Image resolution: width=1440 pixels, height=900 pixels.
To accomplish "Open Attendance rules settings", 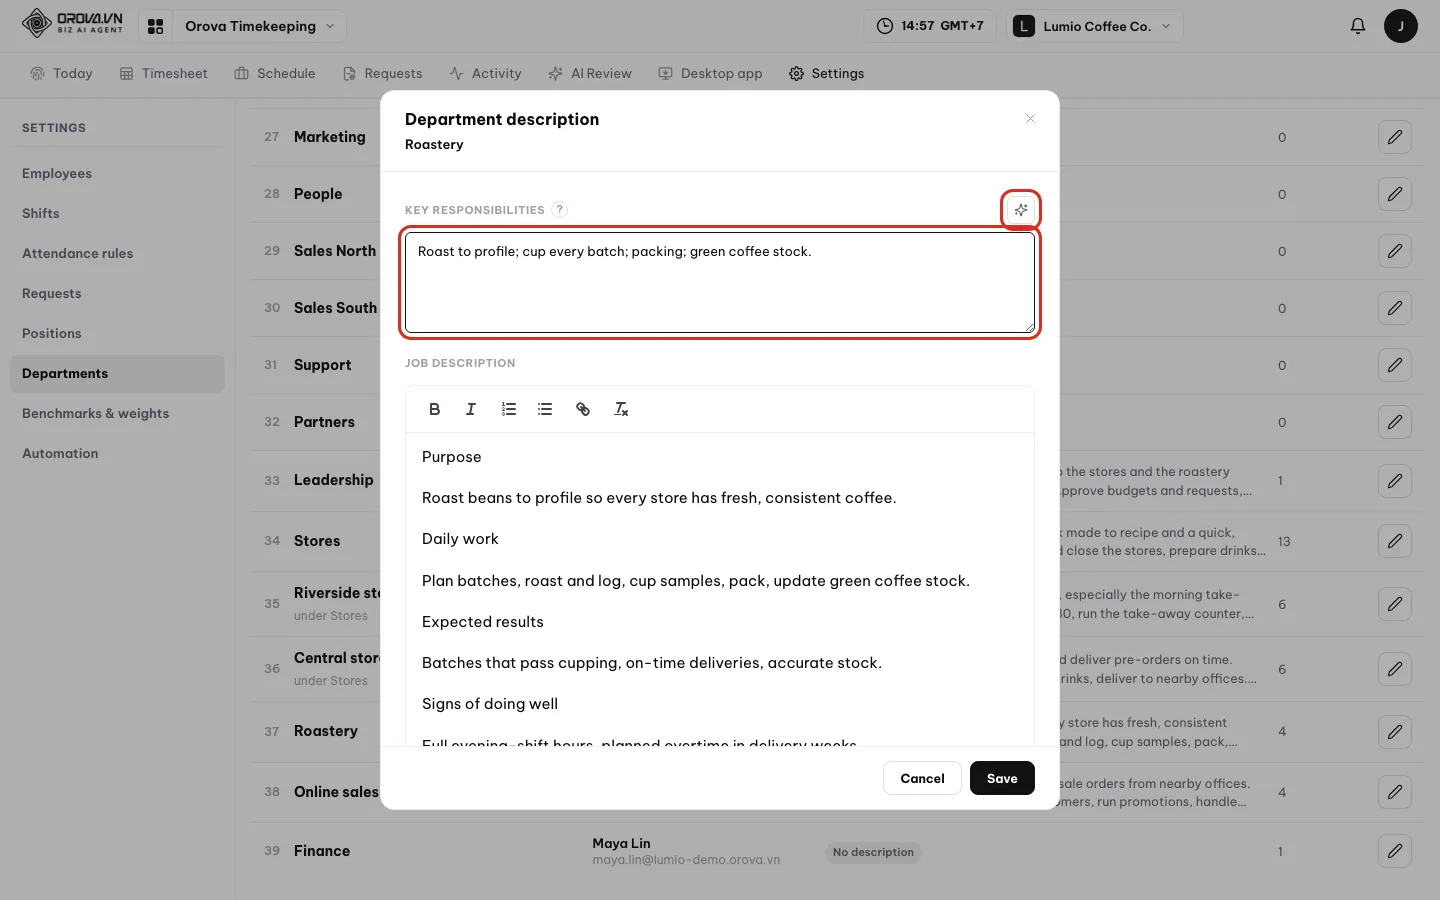I will (x=117, y=253).
